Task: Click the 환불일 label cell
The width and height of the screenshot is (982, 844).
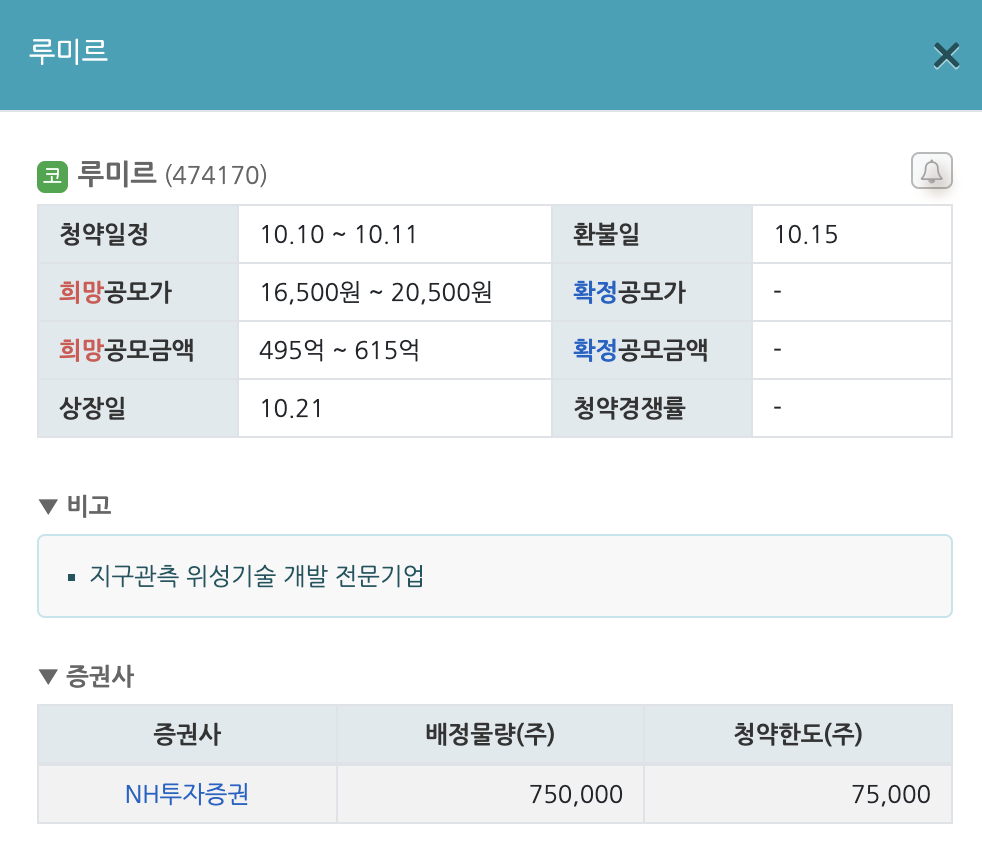Action: 652,234
